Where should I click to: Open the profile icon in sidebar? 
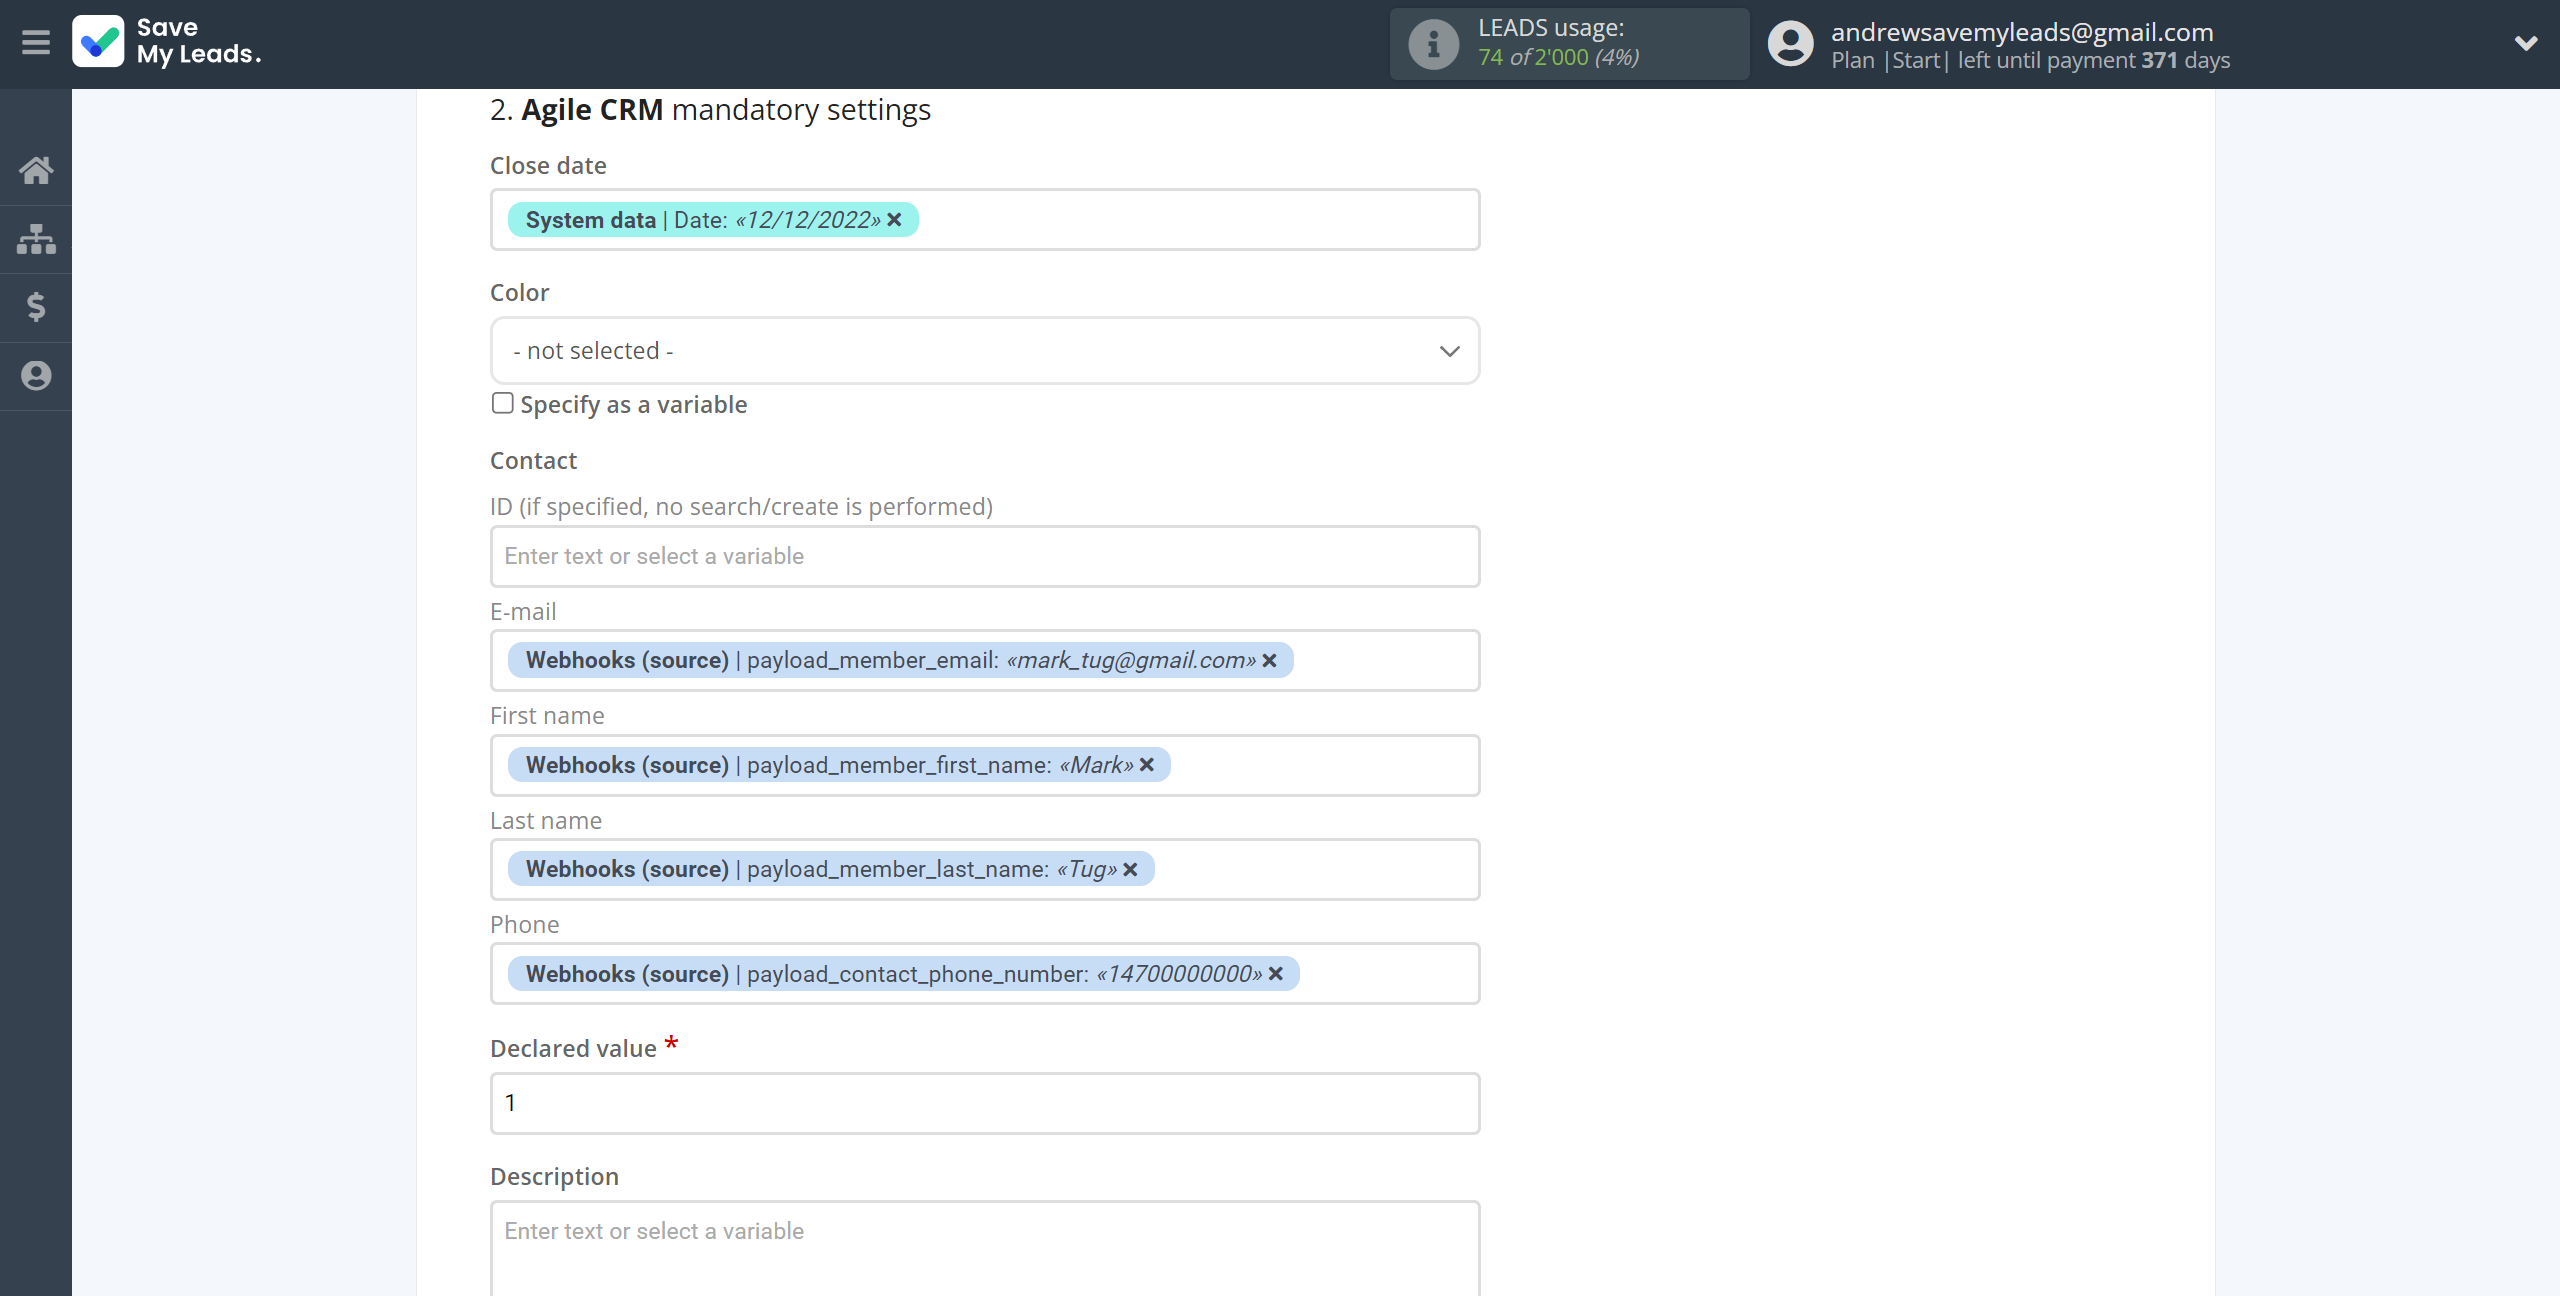(36, 376)
